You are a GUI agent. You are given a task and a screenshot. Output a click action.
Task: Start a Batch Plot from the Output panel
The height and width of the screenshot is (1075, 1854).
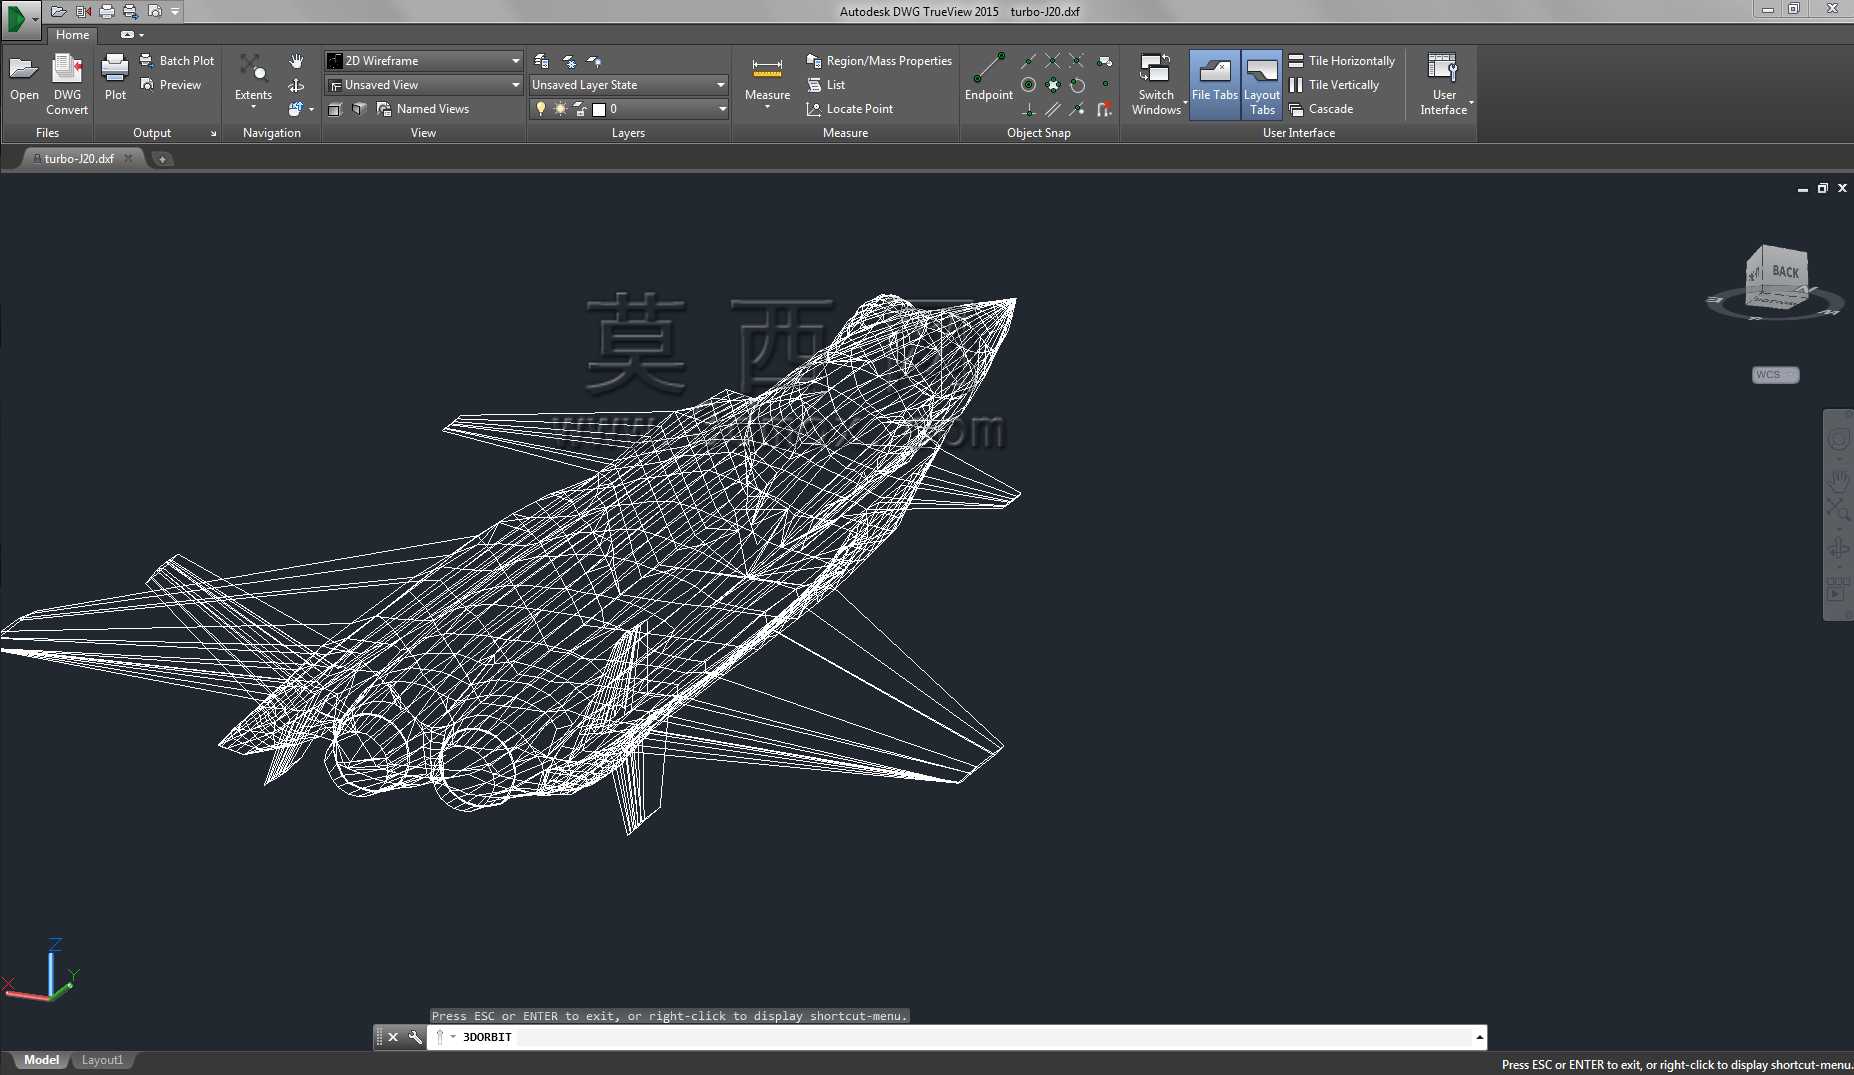tap(177, 60)
